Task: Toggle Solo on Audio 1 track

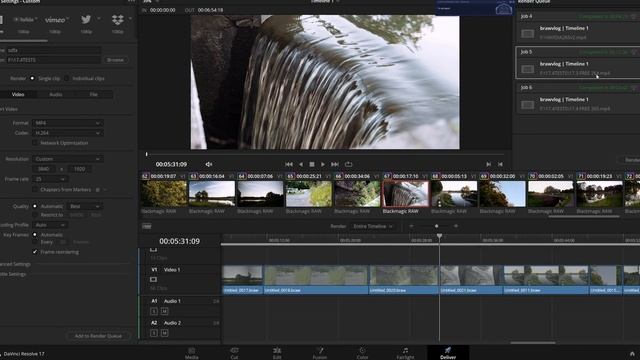Action: point(154,311)
